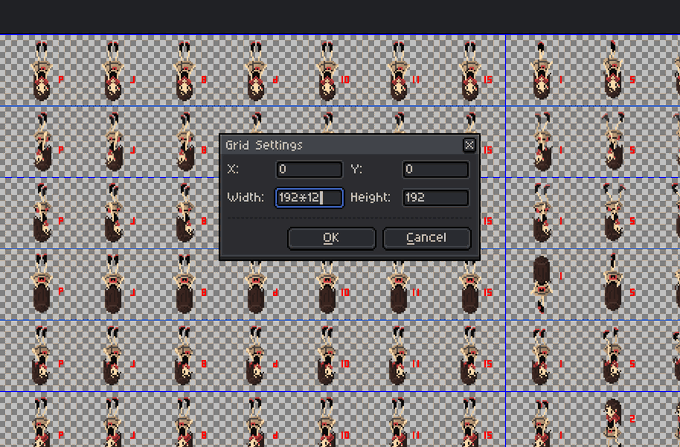Click the Y offset input field
This screenshot has height=447, width=680.
[435, 170]
